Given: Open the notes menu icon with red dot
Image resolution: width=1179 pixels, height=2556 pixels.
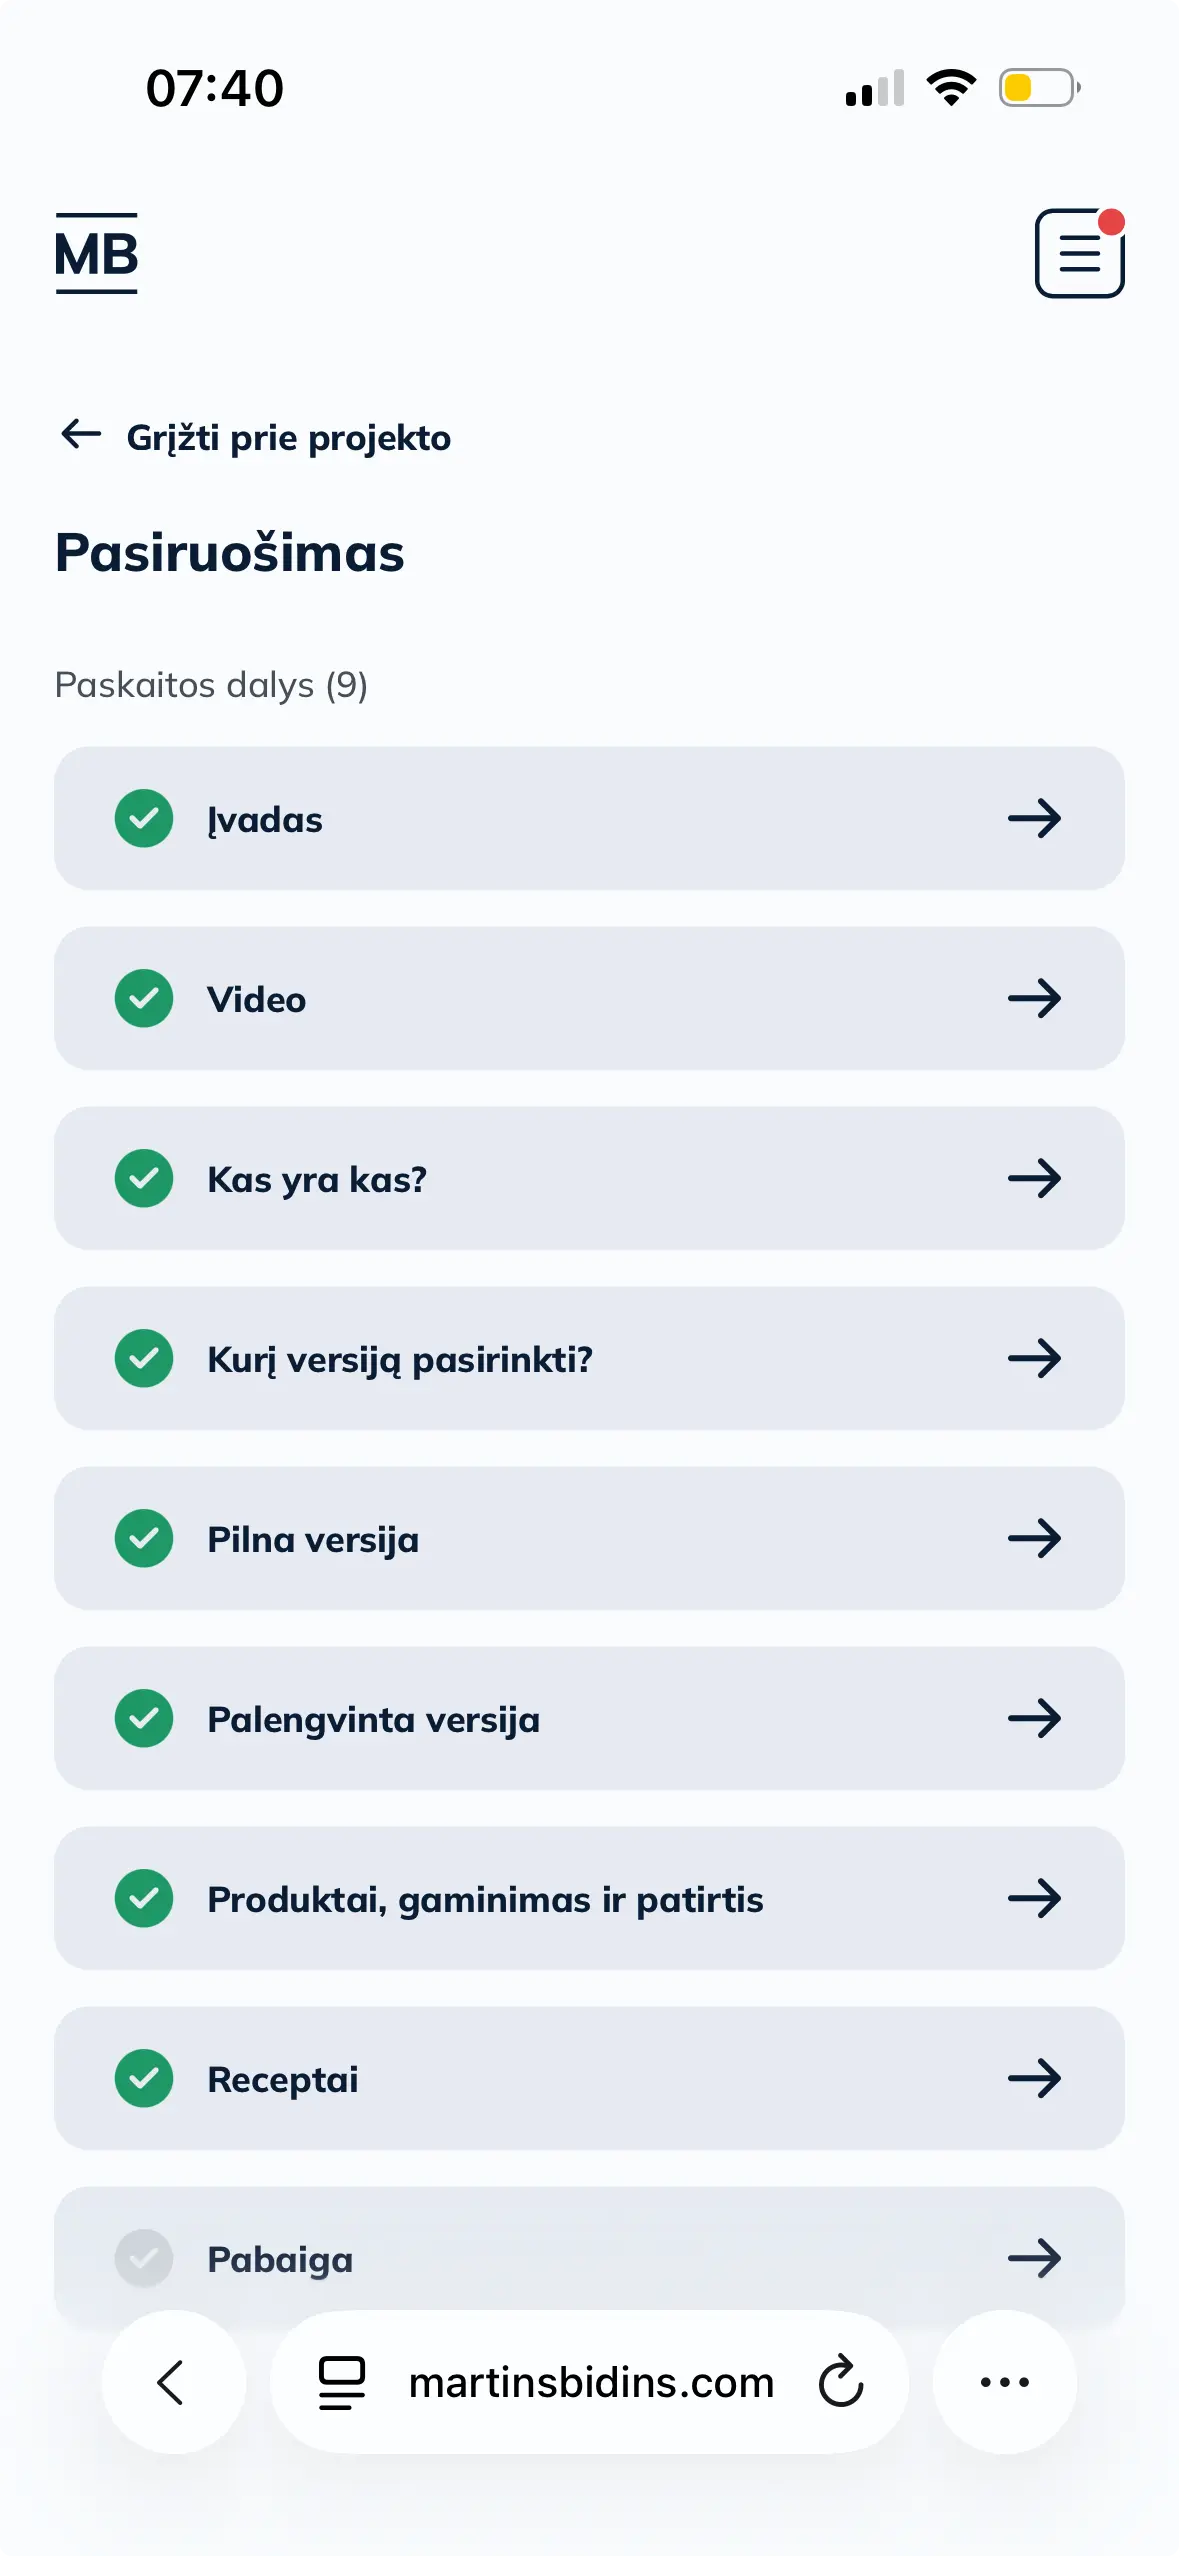Looking at the screenshot, I should tap(1079, 254).
